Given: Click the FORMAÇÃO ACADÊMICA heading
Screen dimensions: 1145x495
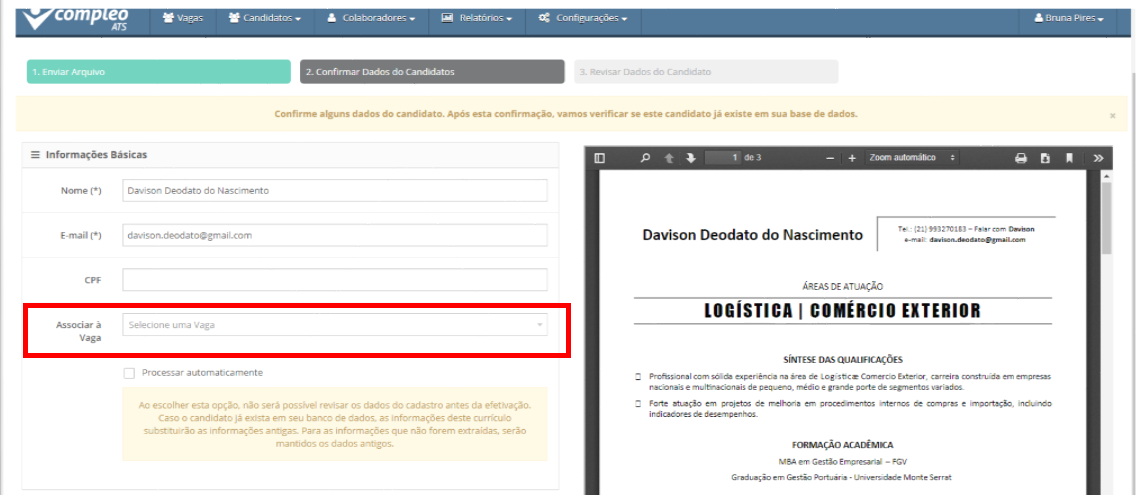Looking at the screenshot, I should tap(843, 445).
